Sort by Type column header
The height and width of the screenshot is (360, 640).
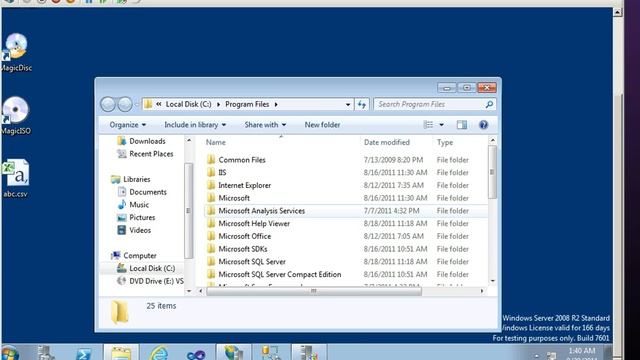(x=445, y=142)
